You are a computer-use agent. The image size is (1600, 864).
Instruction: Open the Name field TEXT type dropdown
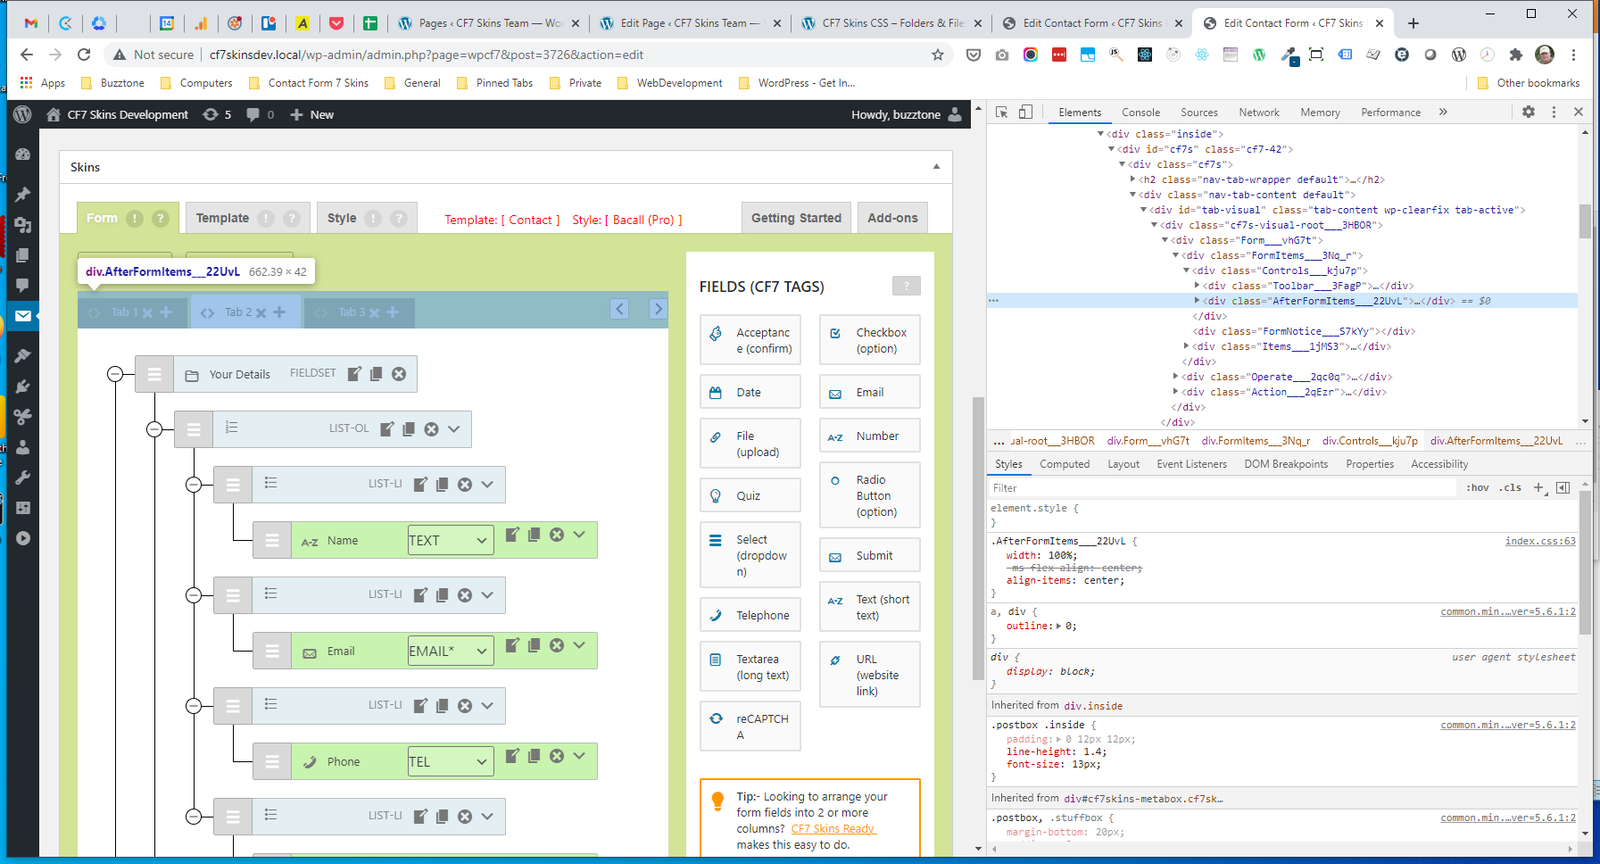450,540
